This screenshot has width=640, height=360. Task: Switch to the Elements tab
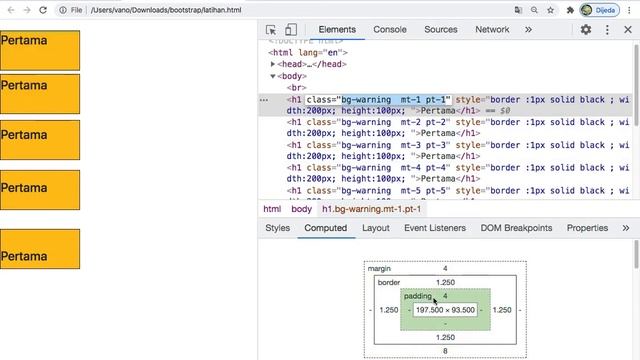coord(337,29)
